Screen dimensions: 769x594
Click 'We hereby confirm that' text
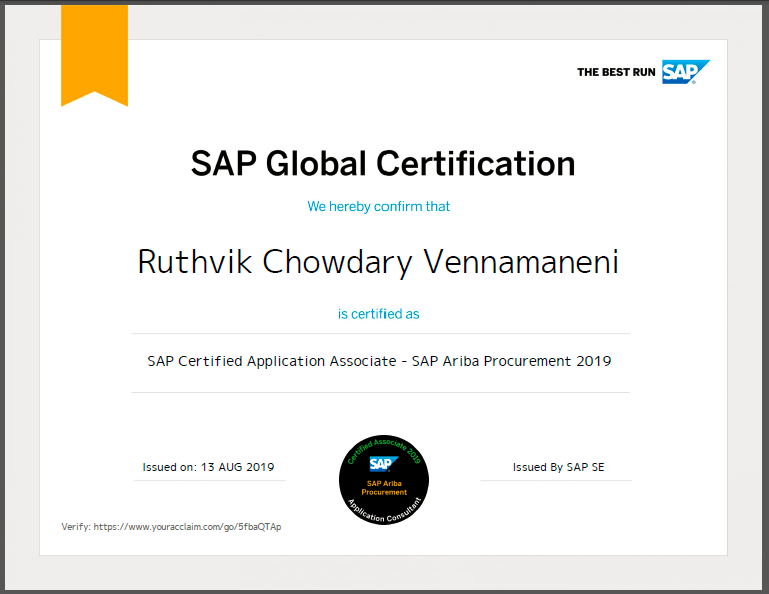[378, 207]
